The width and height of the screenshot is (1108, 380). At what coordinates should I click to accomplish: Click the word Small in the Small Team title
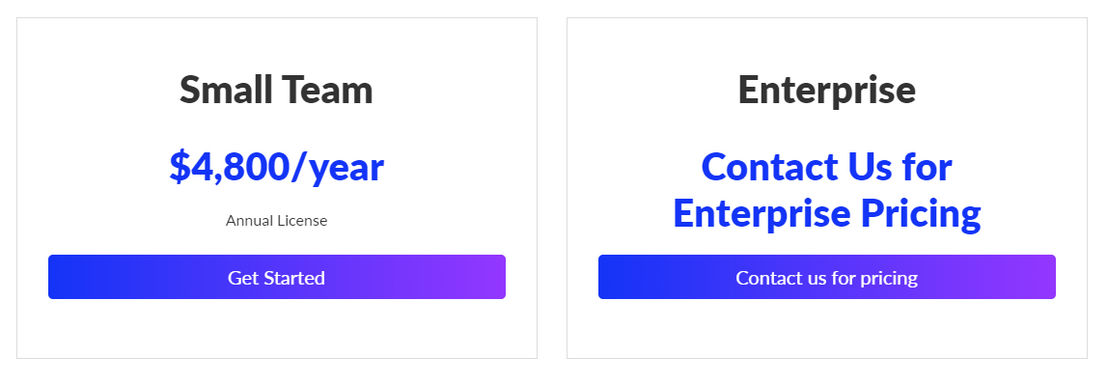225,90
